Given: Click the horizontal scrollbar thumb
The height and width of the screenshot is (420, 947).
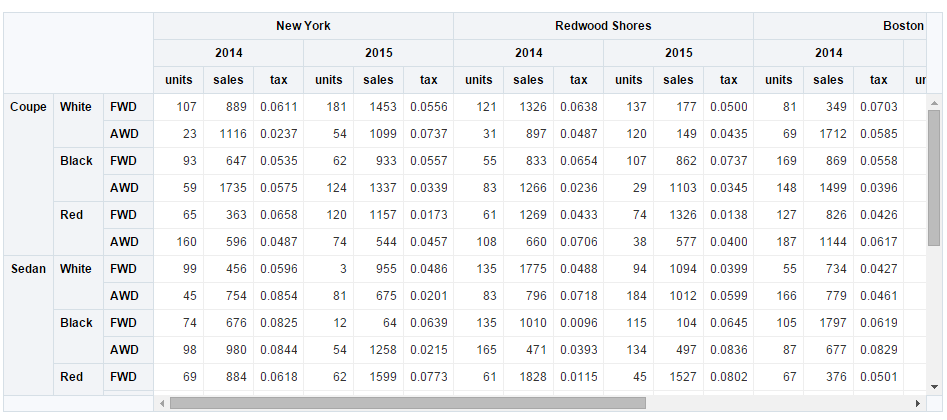Looking at the screenshot, I should 408,403.
